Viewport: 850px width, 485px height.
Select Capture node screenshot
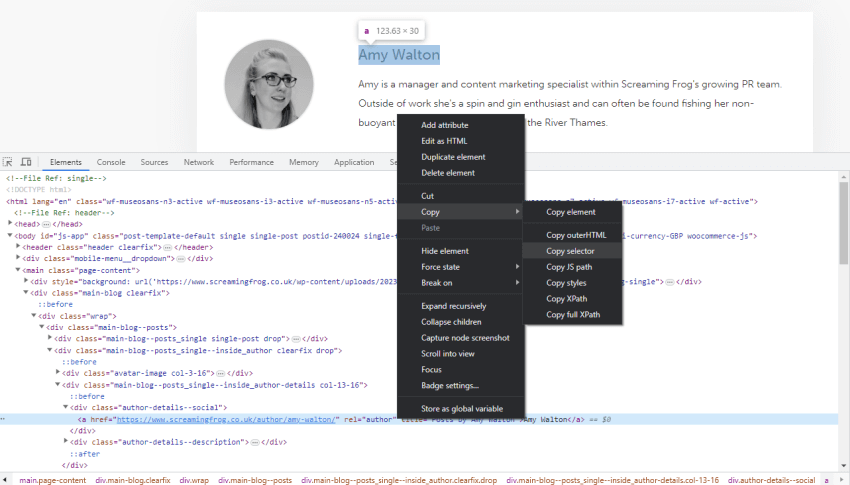click(461, 338)
